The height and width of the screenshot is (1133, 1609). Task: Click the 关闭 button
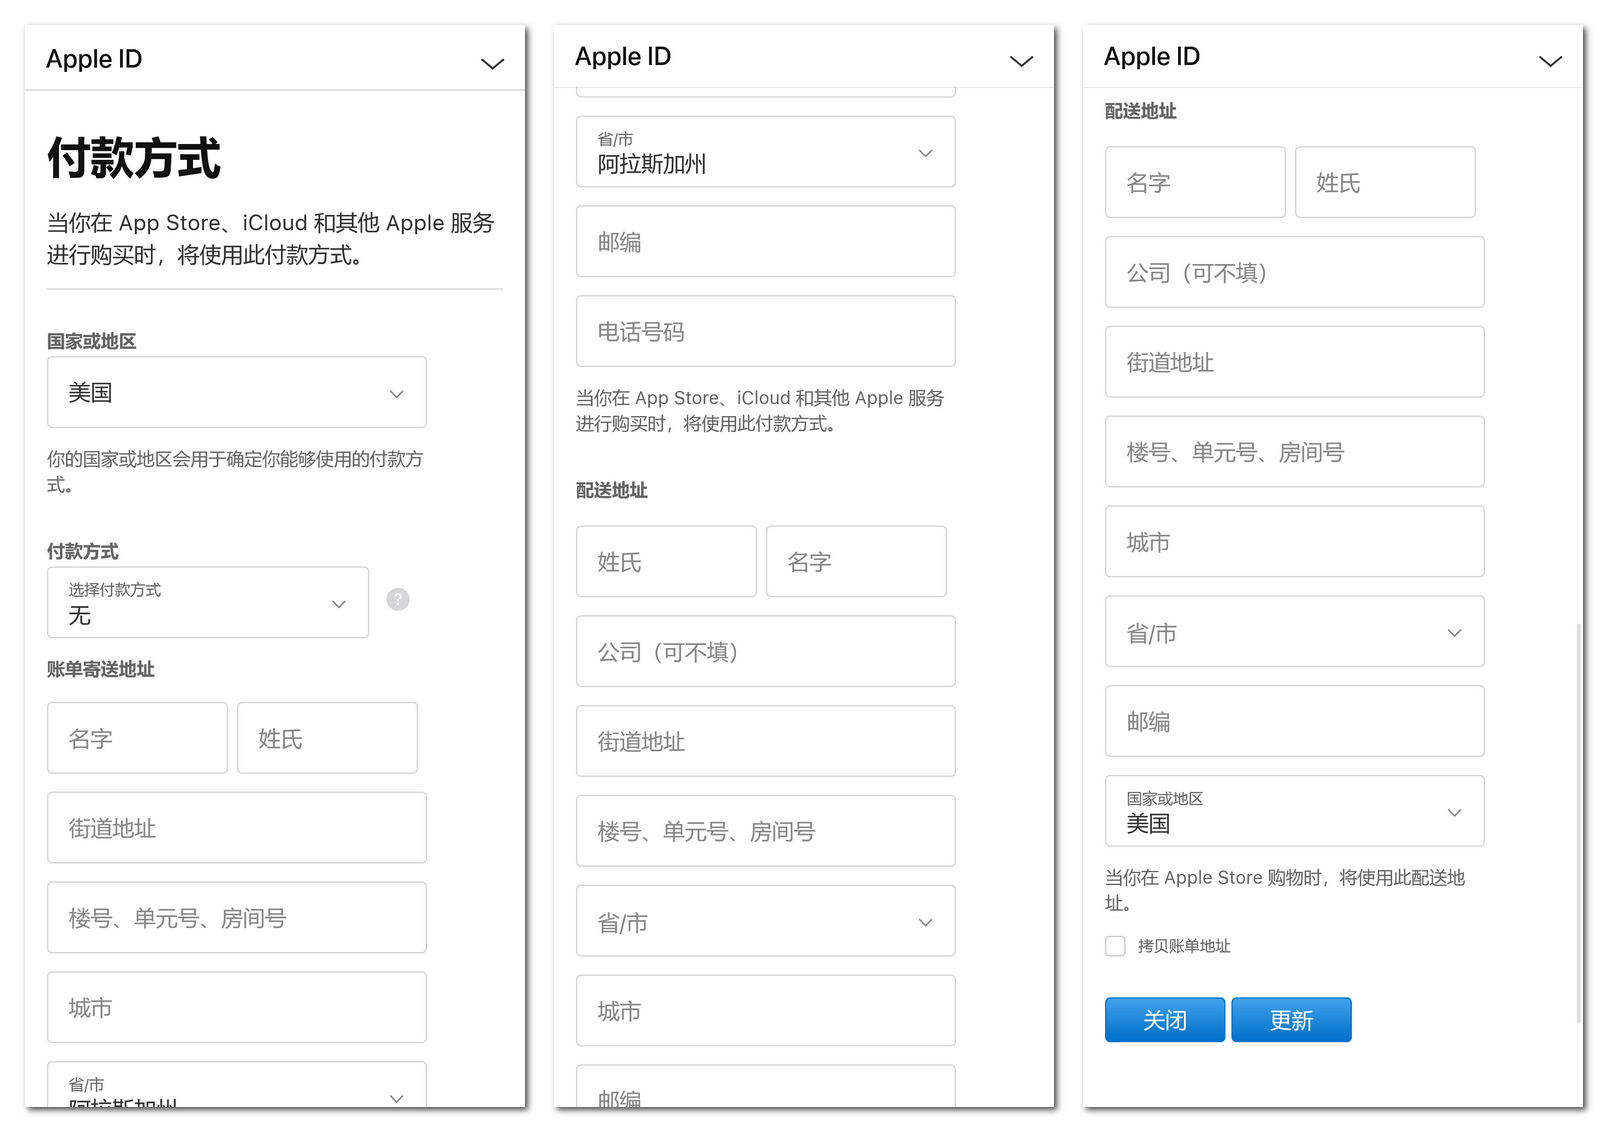tap(1165, 1020)
